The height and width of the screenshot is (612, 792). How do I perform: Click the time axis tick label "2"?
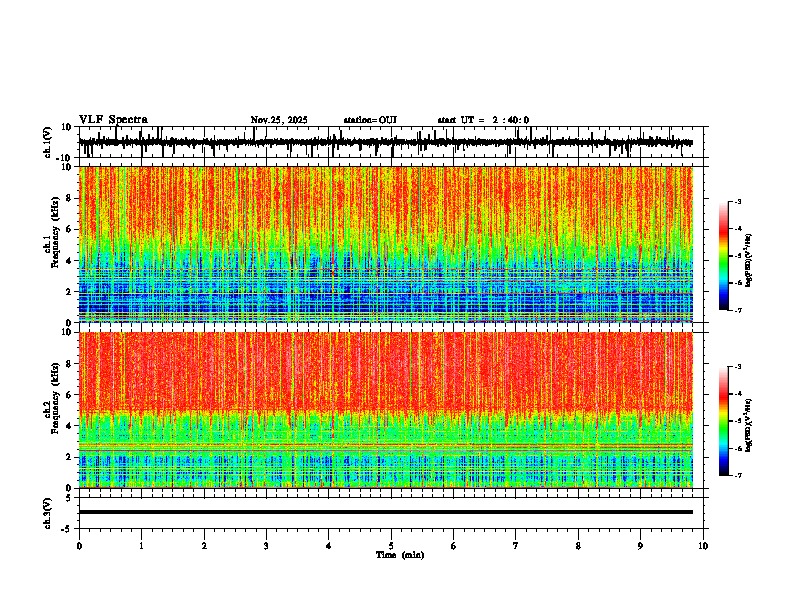pyautogui.click(x=204, y=546)
